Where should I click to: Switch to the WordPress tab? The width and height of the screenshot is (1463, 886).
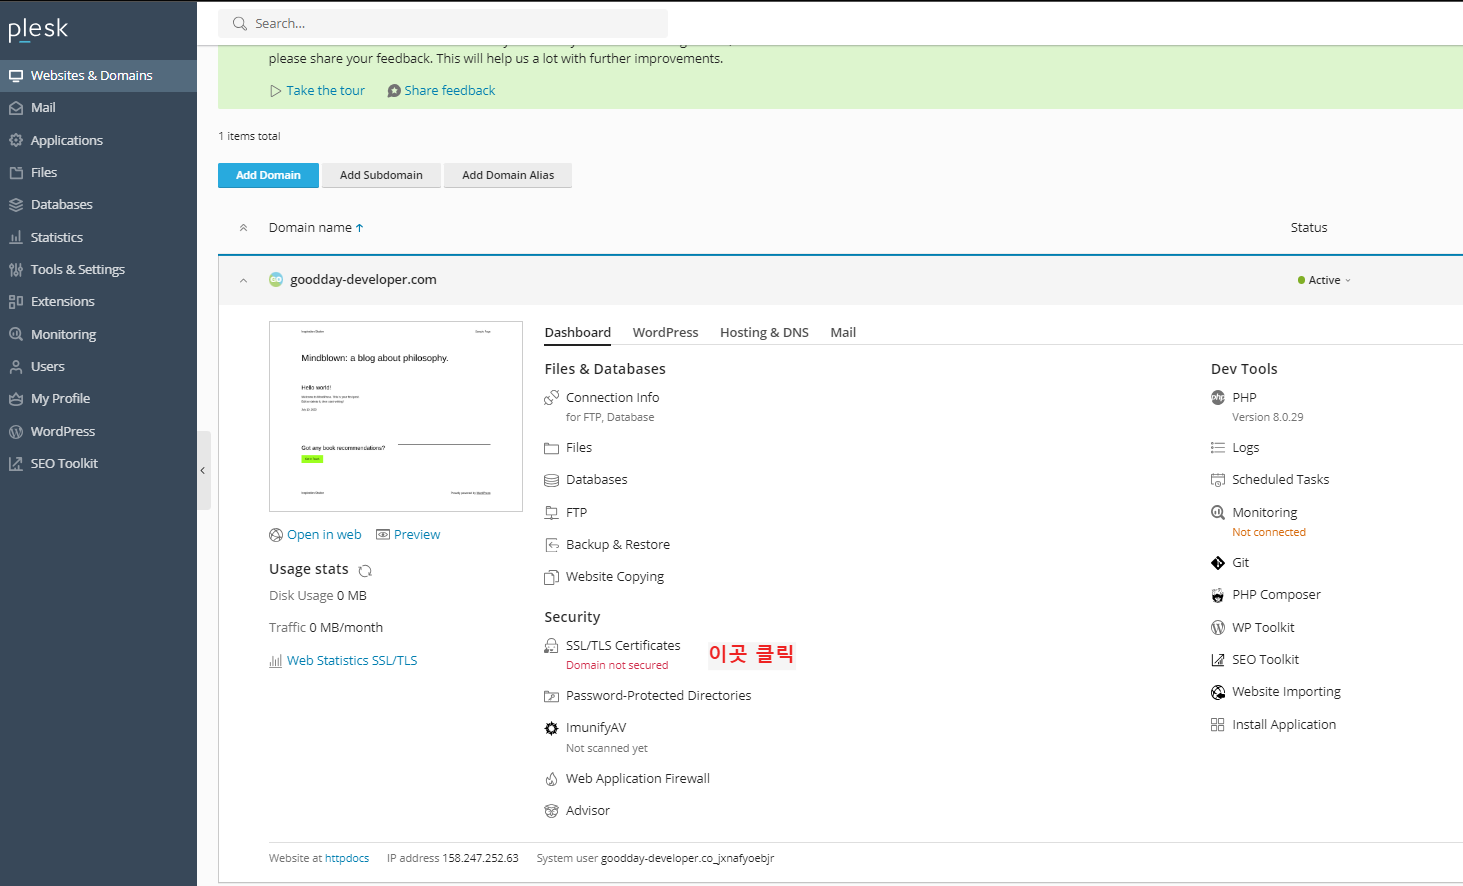point(665,333)
